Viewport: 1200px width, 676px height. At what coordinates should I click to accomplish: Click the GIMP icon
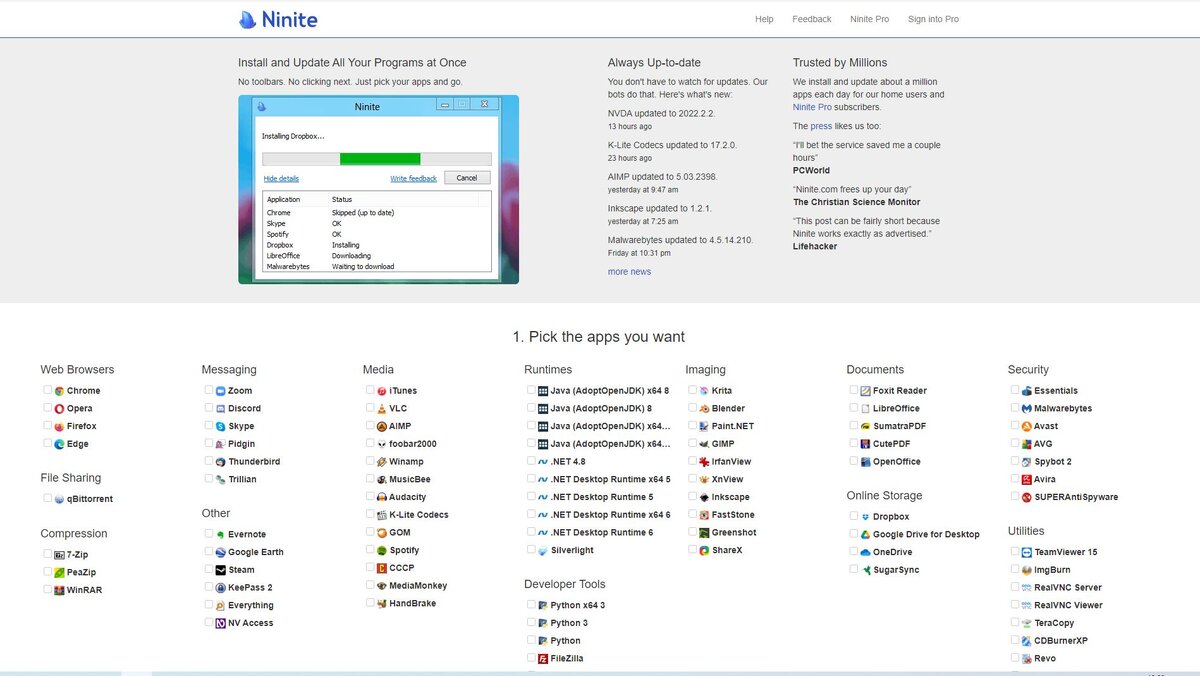pyautogui.click(x=704, y=444)
